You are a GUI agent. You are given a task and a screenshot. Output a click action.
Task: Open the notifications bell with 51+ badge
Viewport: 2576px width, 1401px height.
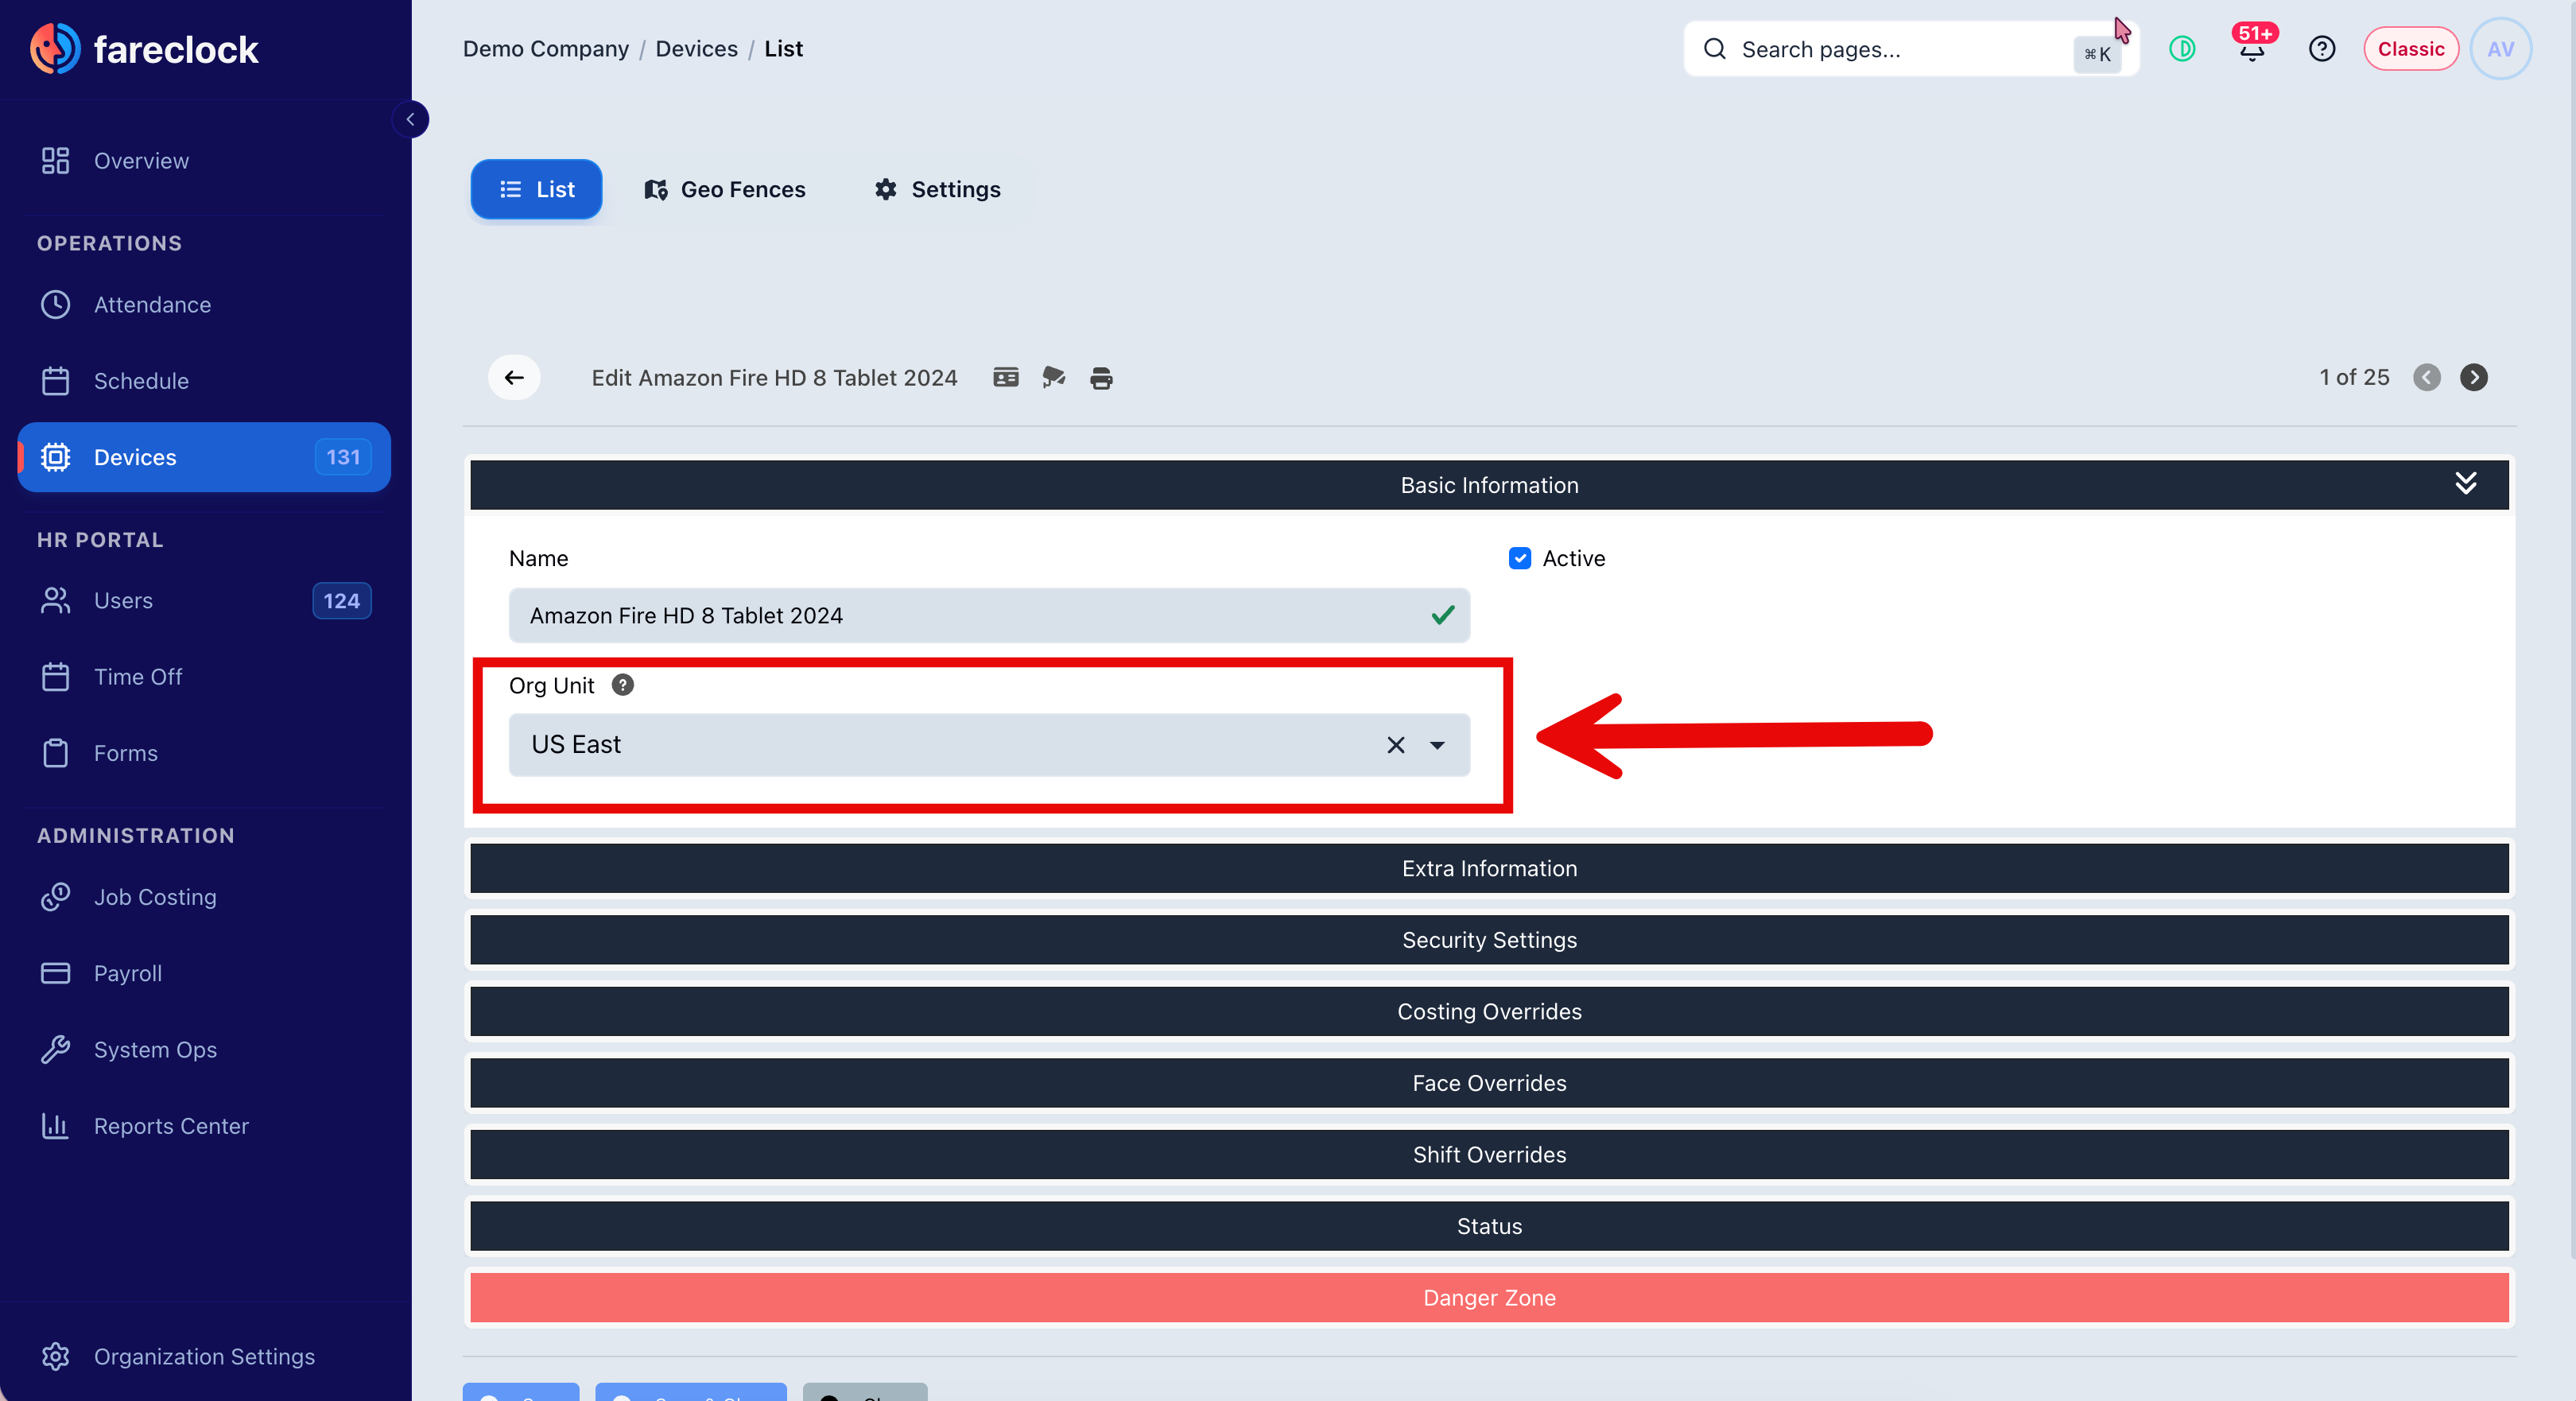(2252, 49)
